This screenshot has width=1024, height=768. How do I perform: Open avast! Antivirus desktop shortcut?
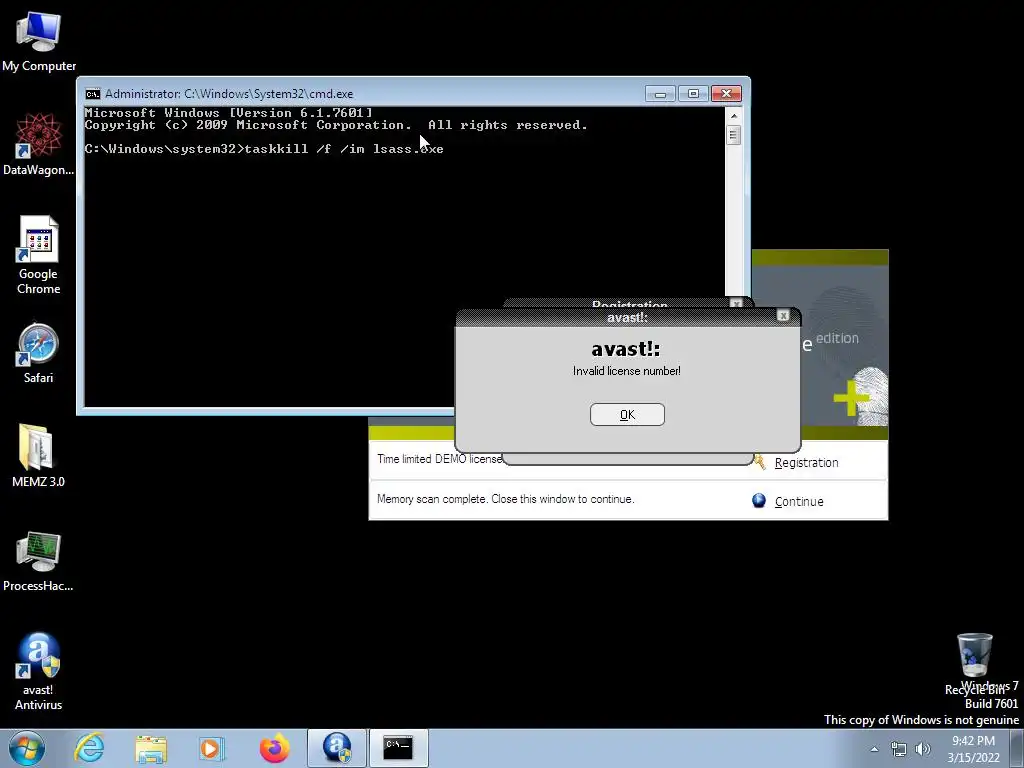click(39, 671)
